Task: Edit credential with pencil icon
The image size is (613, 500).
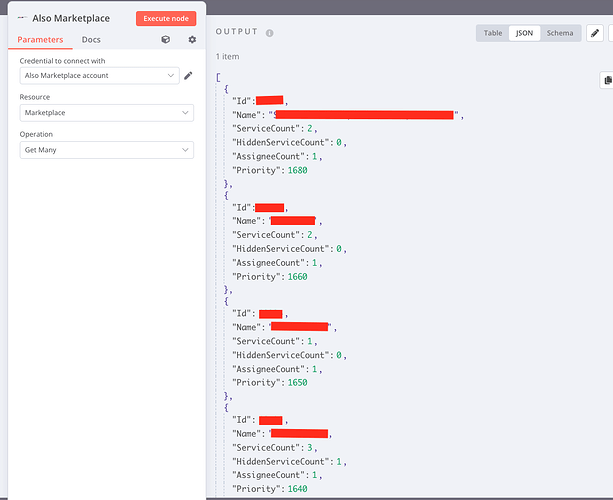Action: tap(188, 75)
